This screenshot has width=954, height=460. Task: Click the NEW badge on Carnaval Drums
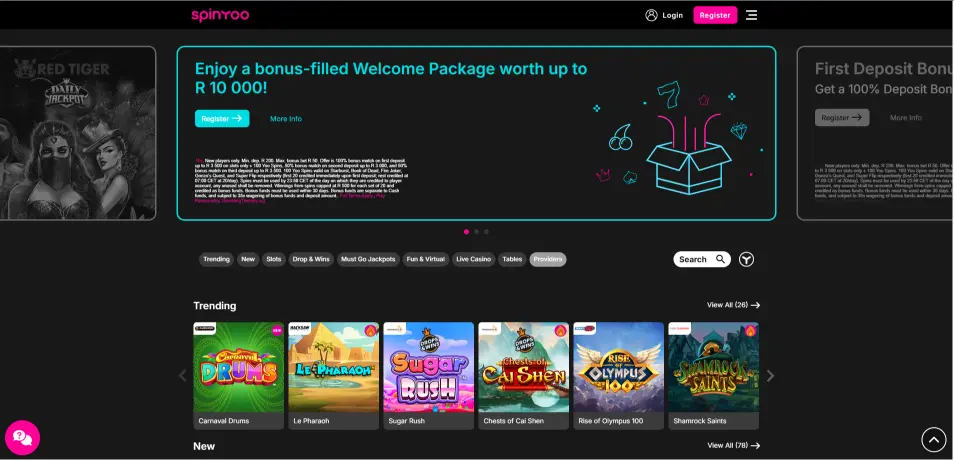[x=277, y=331]
